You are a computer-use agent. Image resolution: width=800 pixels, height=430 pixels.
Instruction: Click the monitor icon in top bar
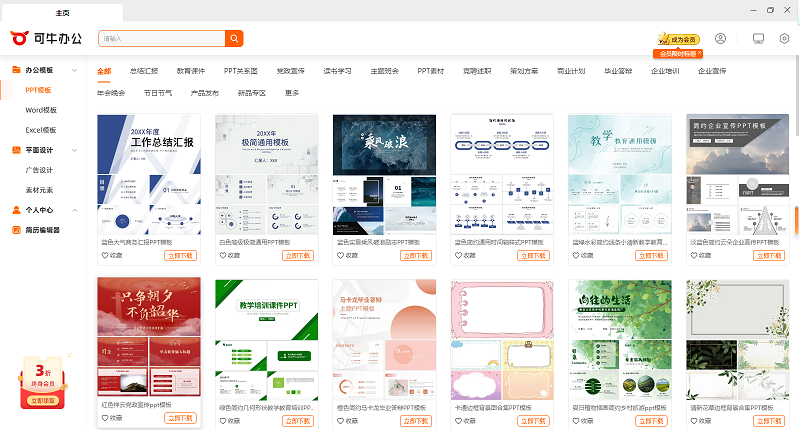758,39
